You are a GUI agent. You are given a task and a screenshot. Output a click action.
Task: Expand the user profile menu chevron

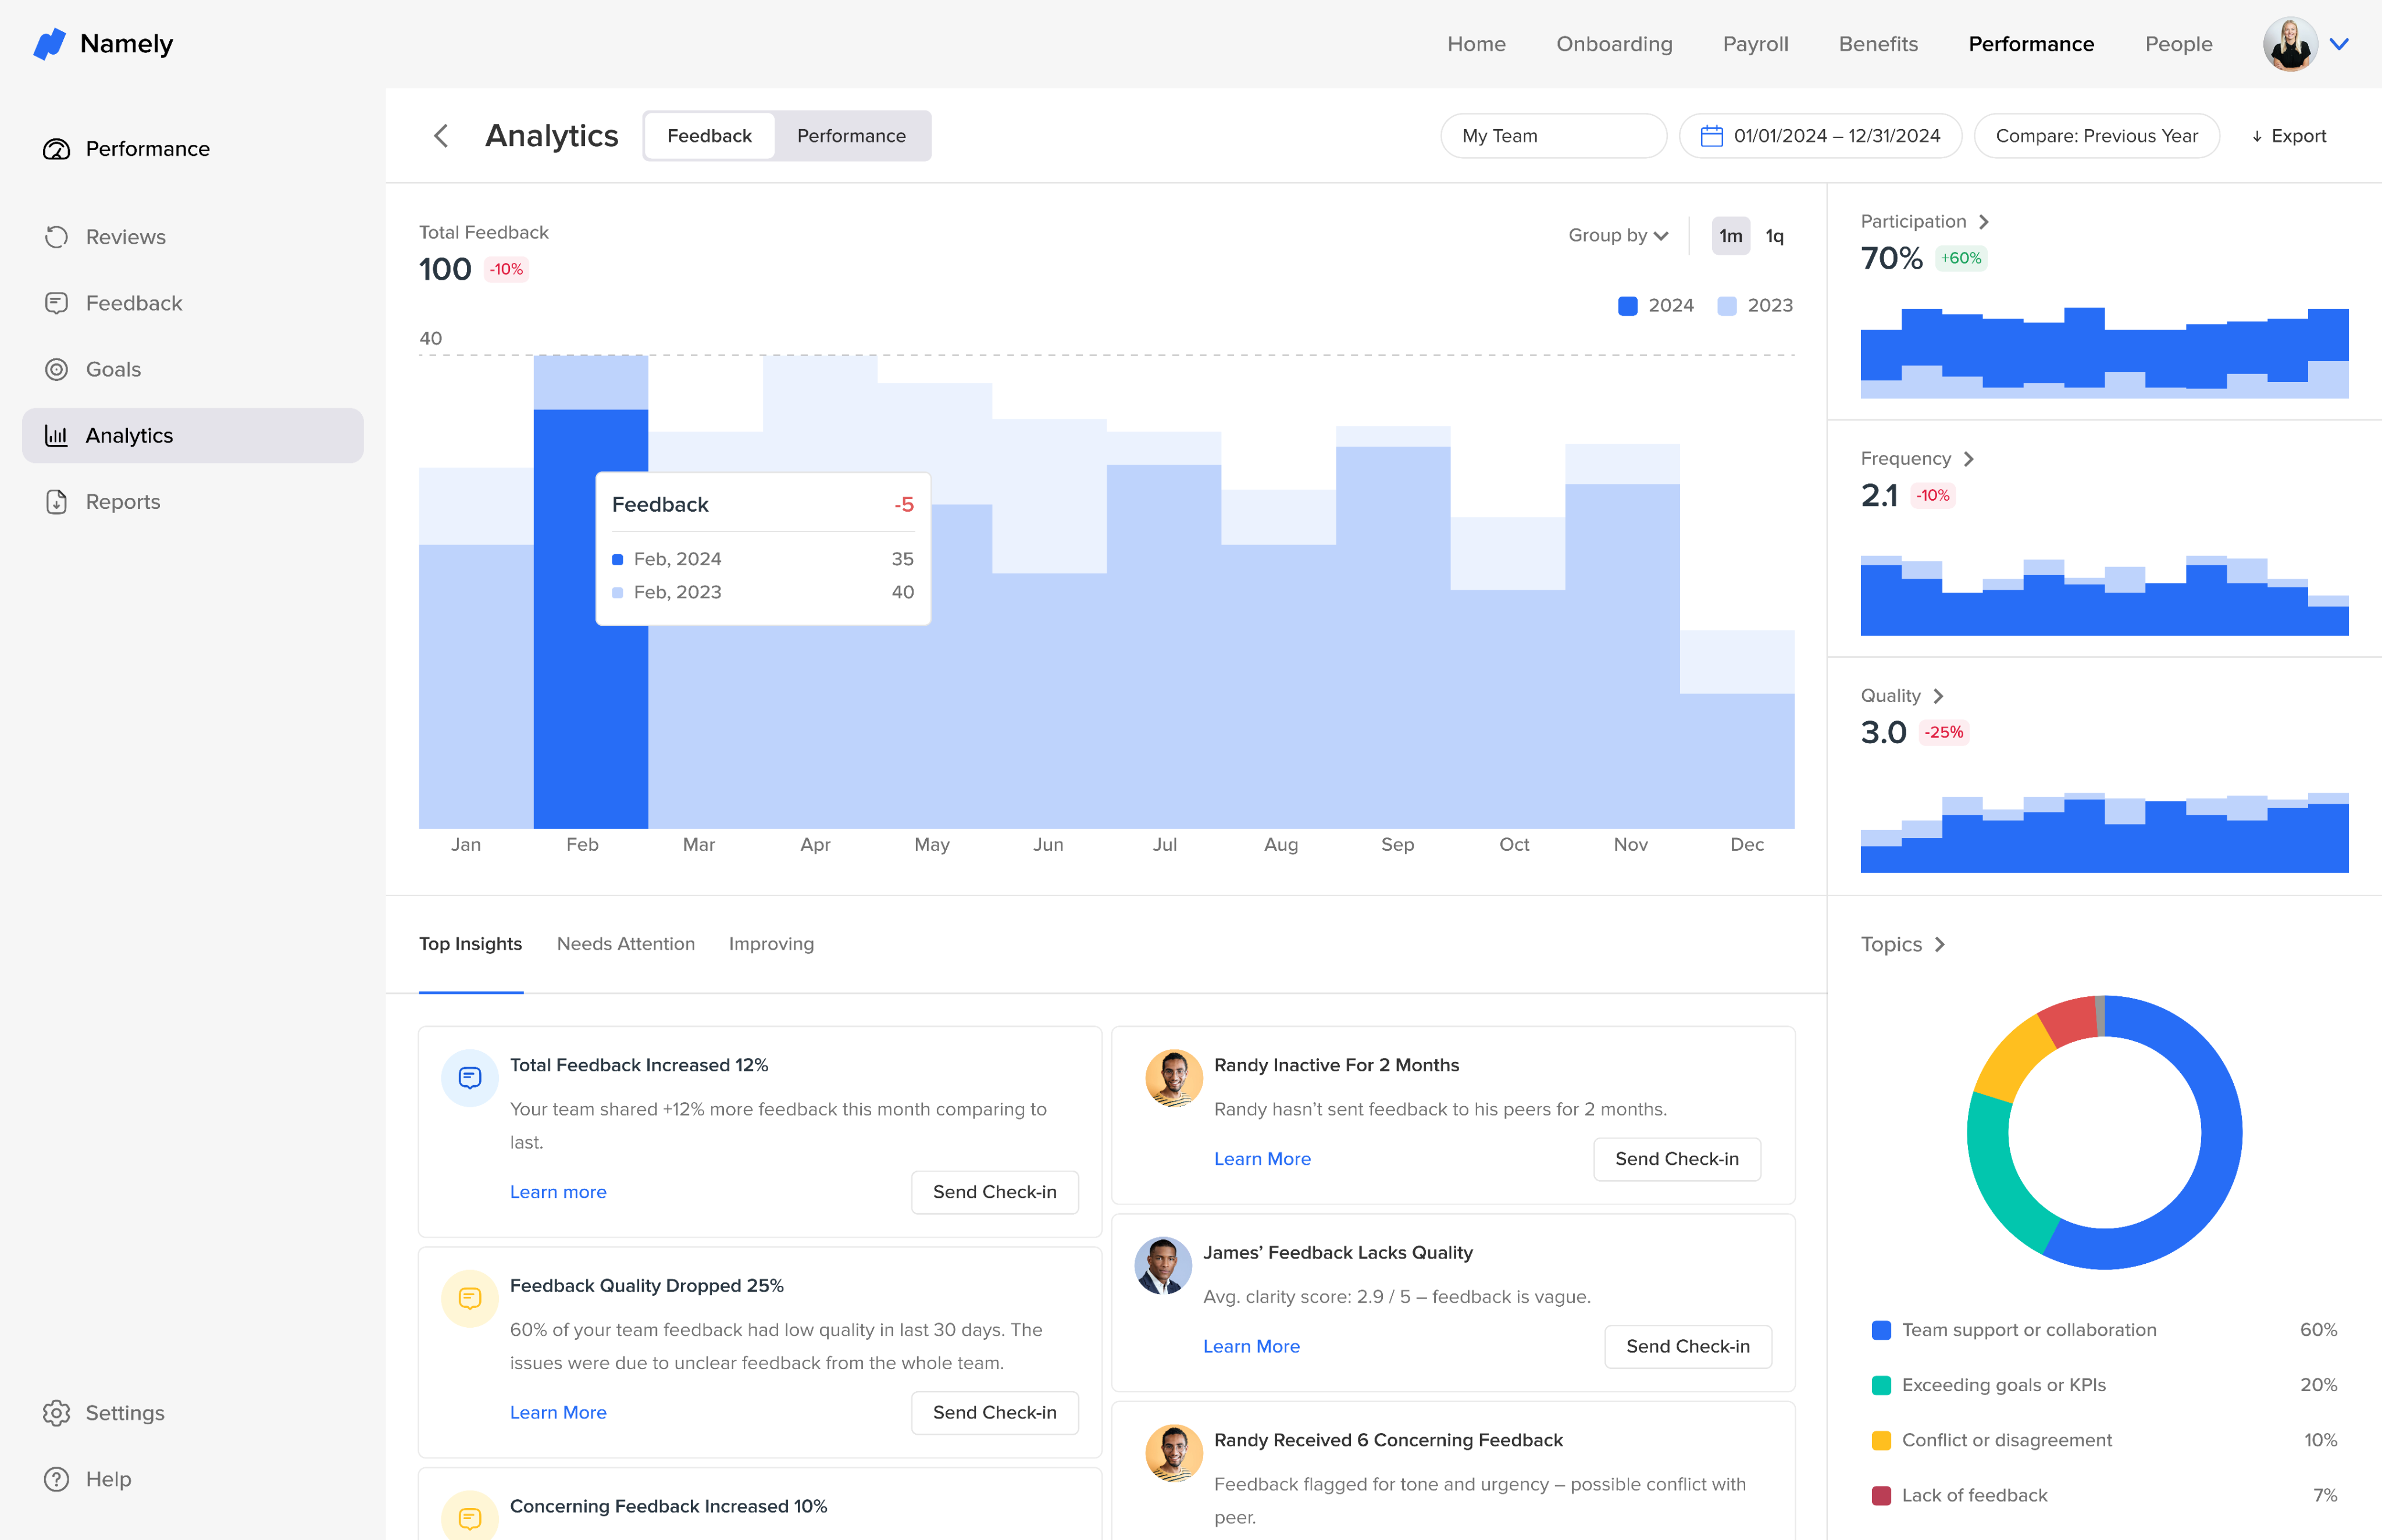point(2339,44)
